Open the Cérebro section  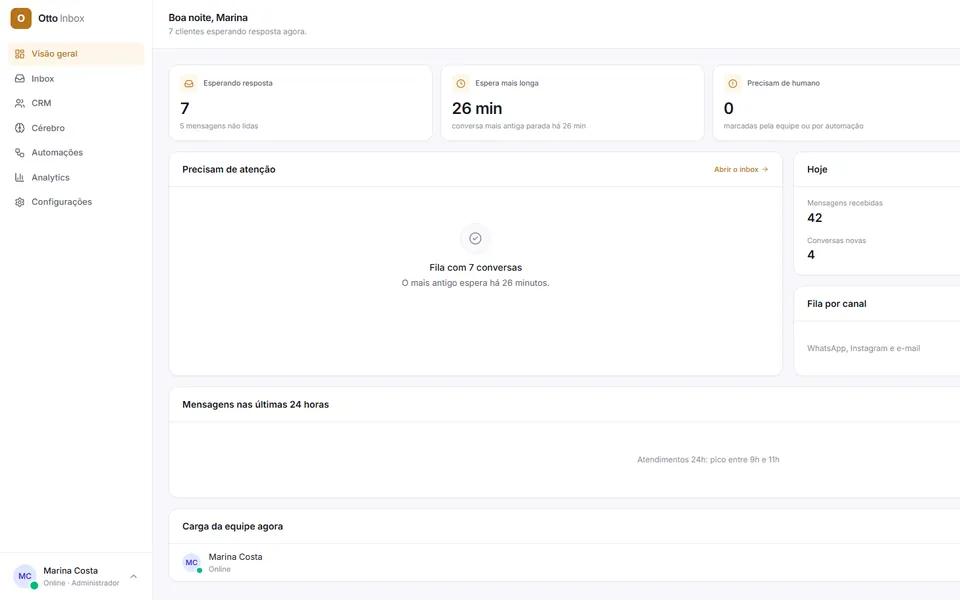tap(76, 128)
